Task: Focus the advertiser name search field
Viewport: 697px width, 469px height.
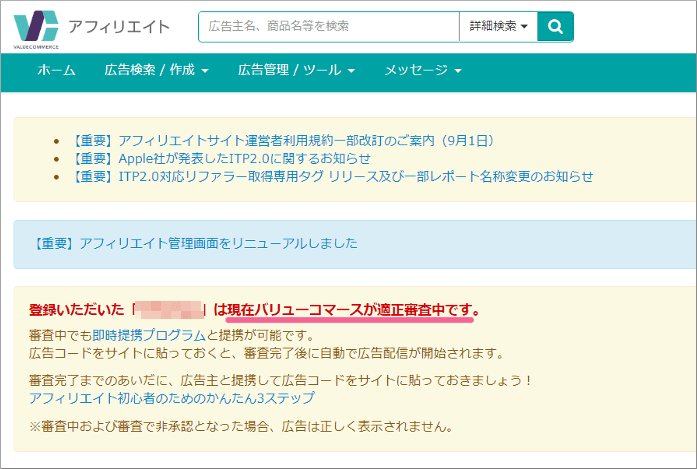Action: pyautogui.click(x=329, y=27)
